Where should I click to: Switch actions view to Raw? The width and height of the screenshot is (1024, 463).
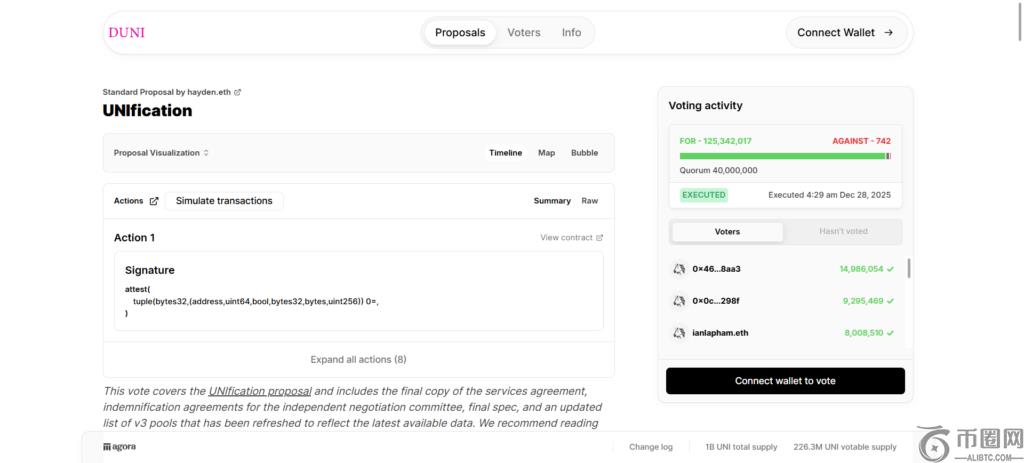click(590, 201)
